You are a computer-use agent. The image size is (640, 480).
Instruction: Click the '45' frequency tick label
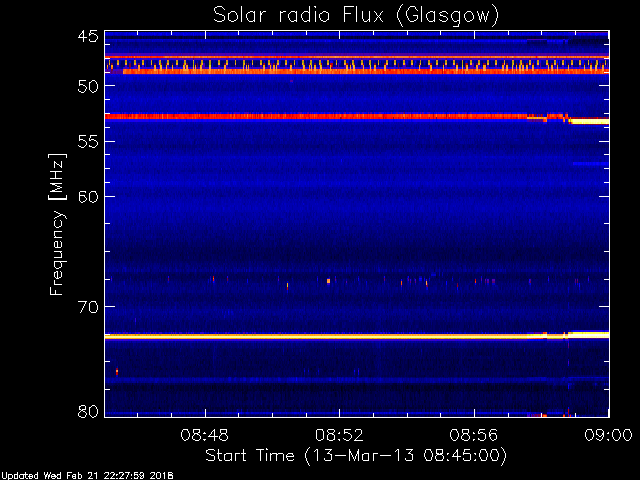coord(88,37)
